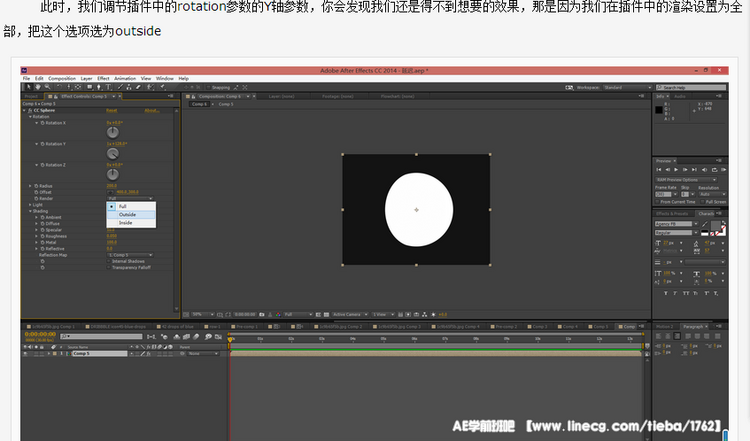The height and width of the screenshot is (441, 750).
Task: Select the Pen tool
Action: 99,87
